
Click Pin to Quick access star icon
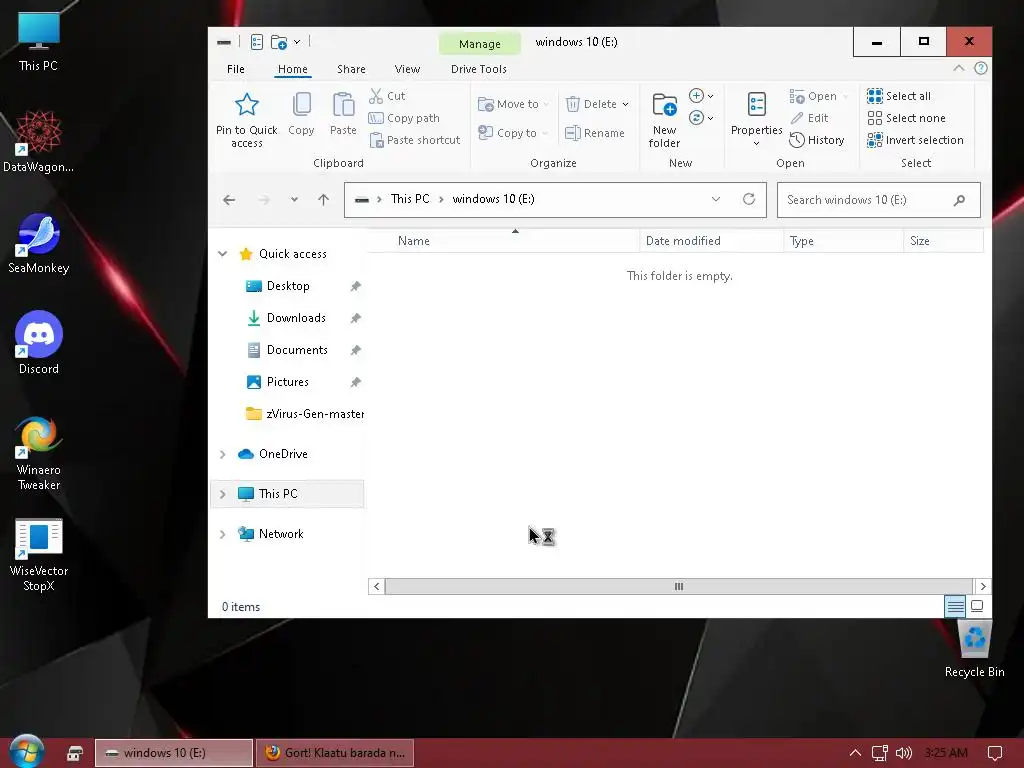246,104
